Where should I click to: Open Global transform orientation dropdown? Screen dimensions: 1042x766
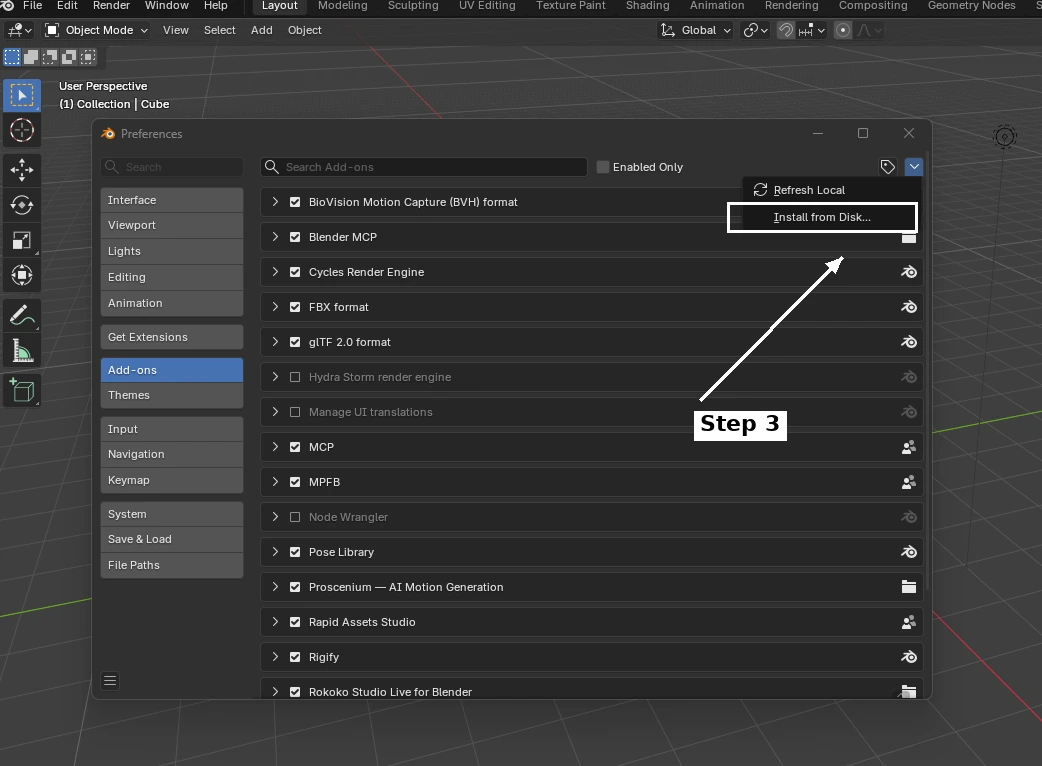695,31
